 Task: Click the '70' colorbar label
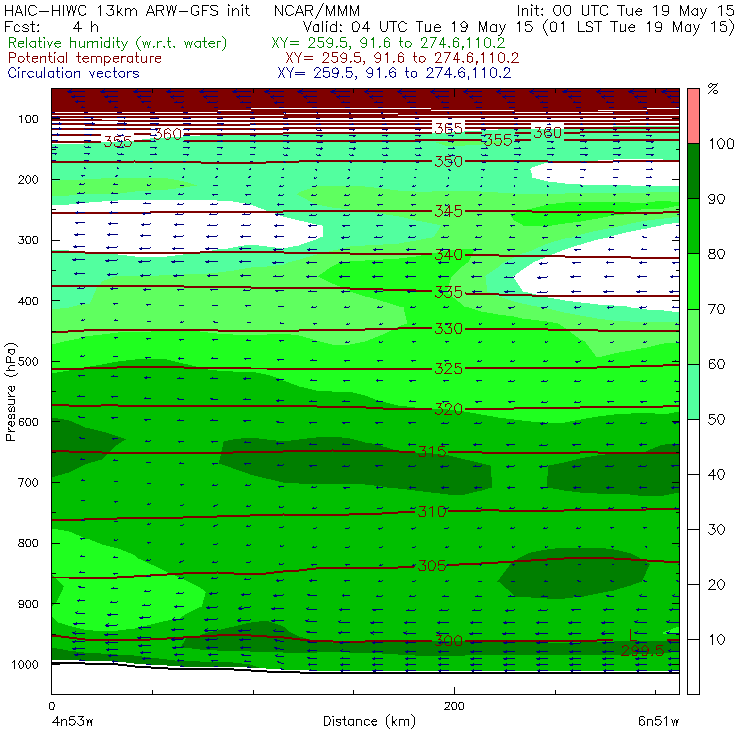point(716,309)
